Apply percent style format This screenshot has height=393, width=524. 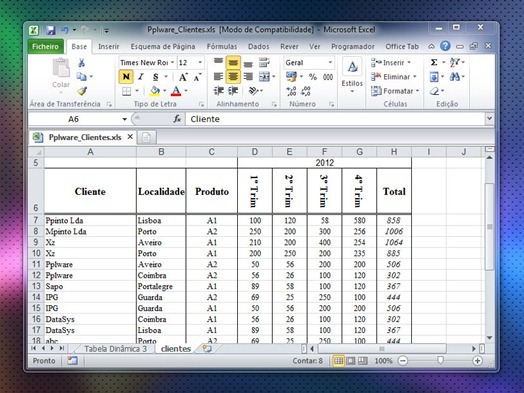click(313, 77)
